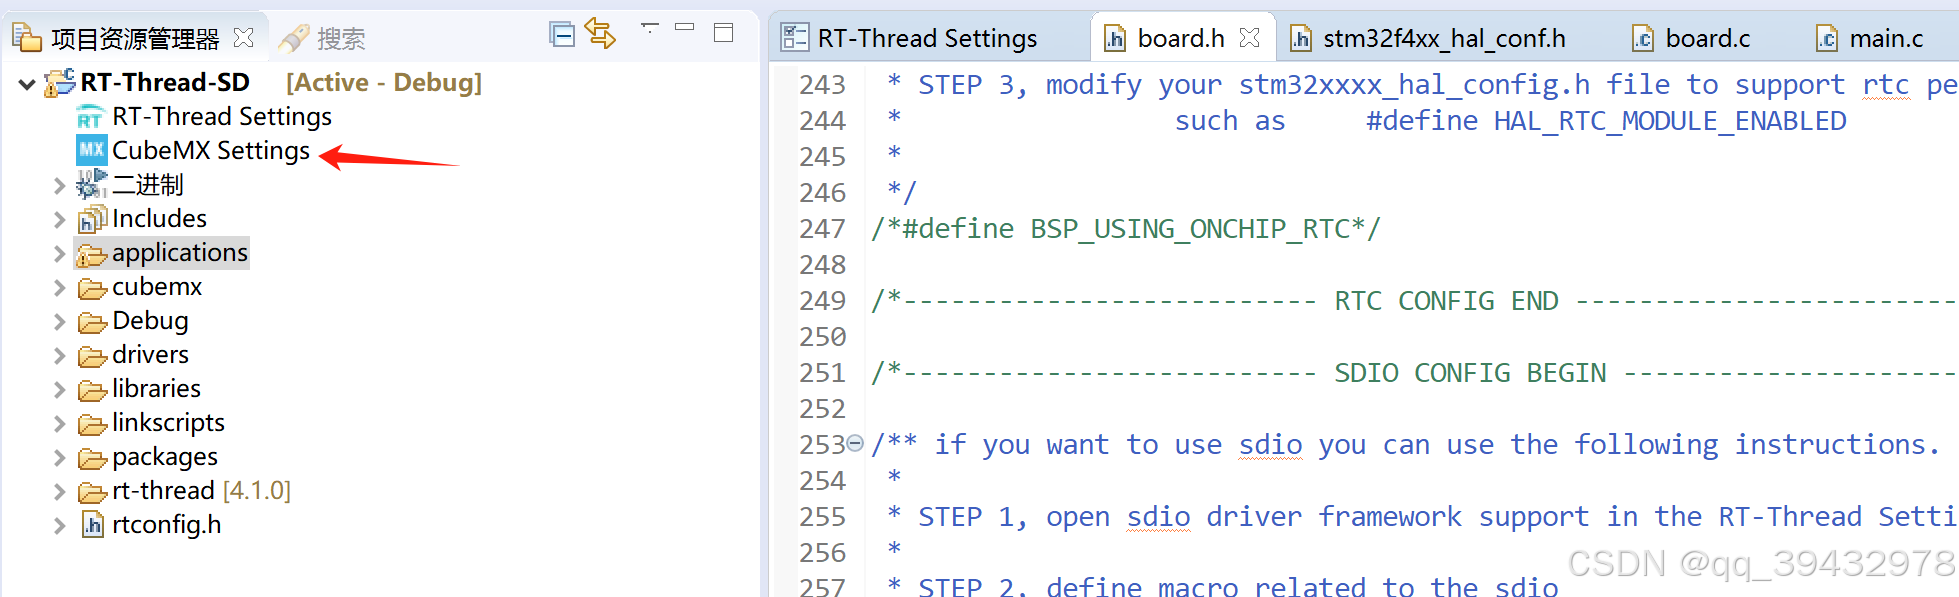Click the RT-Thread Settings tab icon
This screenshot has height=597, width=1959.
[x=795, y=38]
